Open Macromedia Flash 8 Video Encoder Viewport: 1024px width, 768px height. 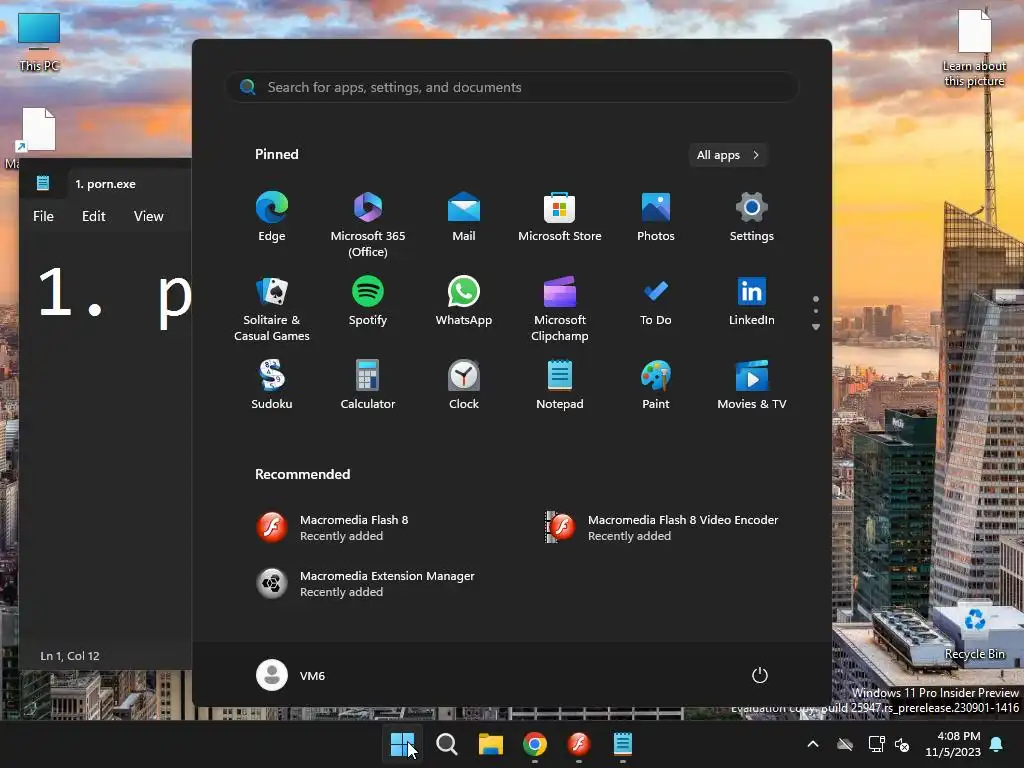pos(660,528)
